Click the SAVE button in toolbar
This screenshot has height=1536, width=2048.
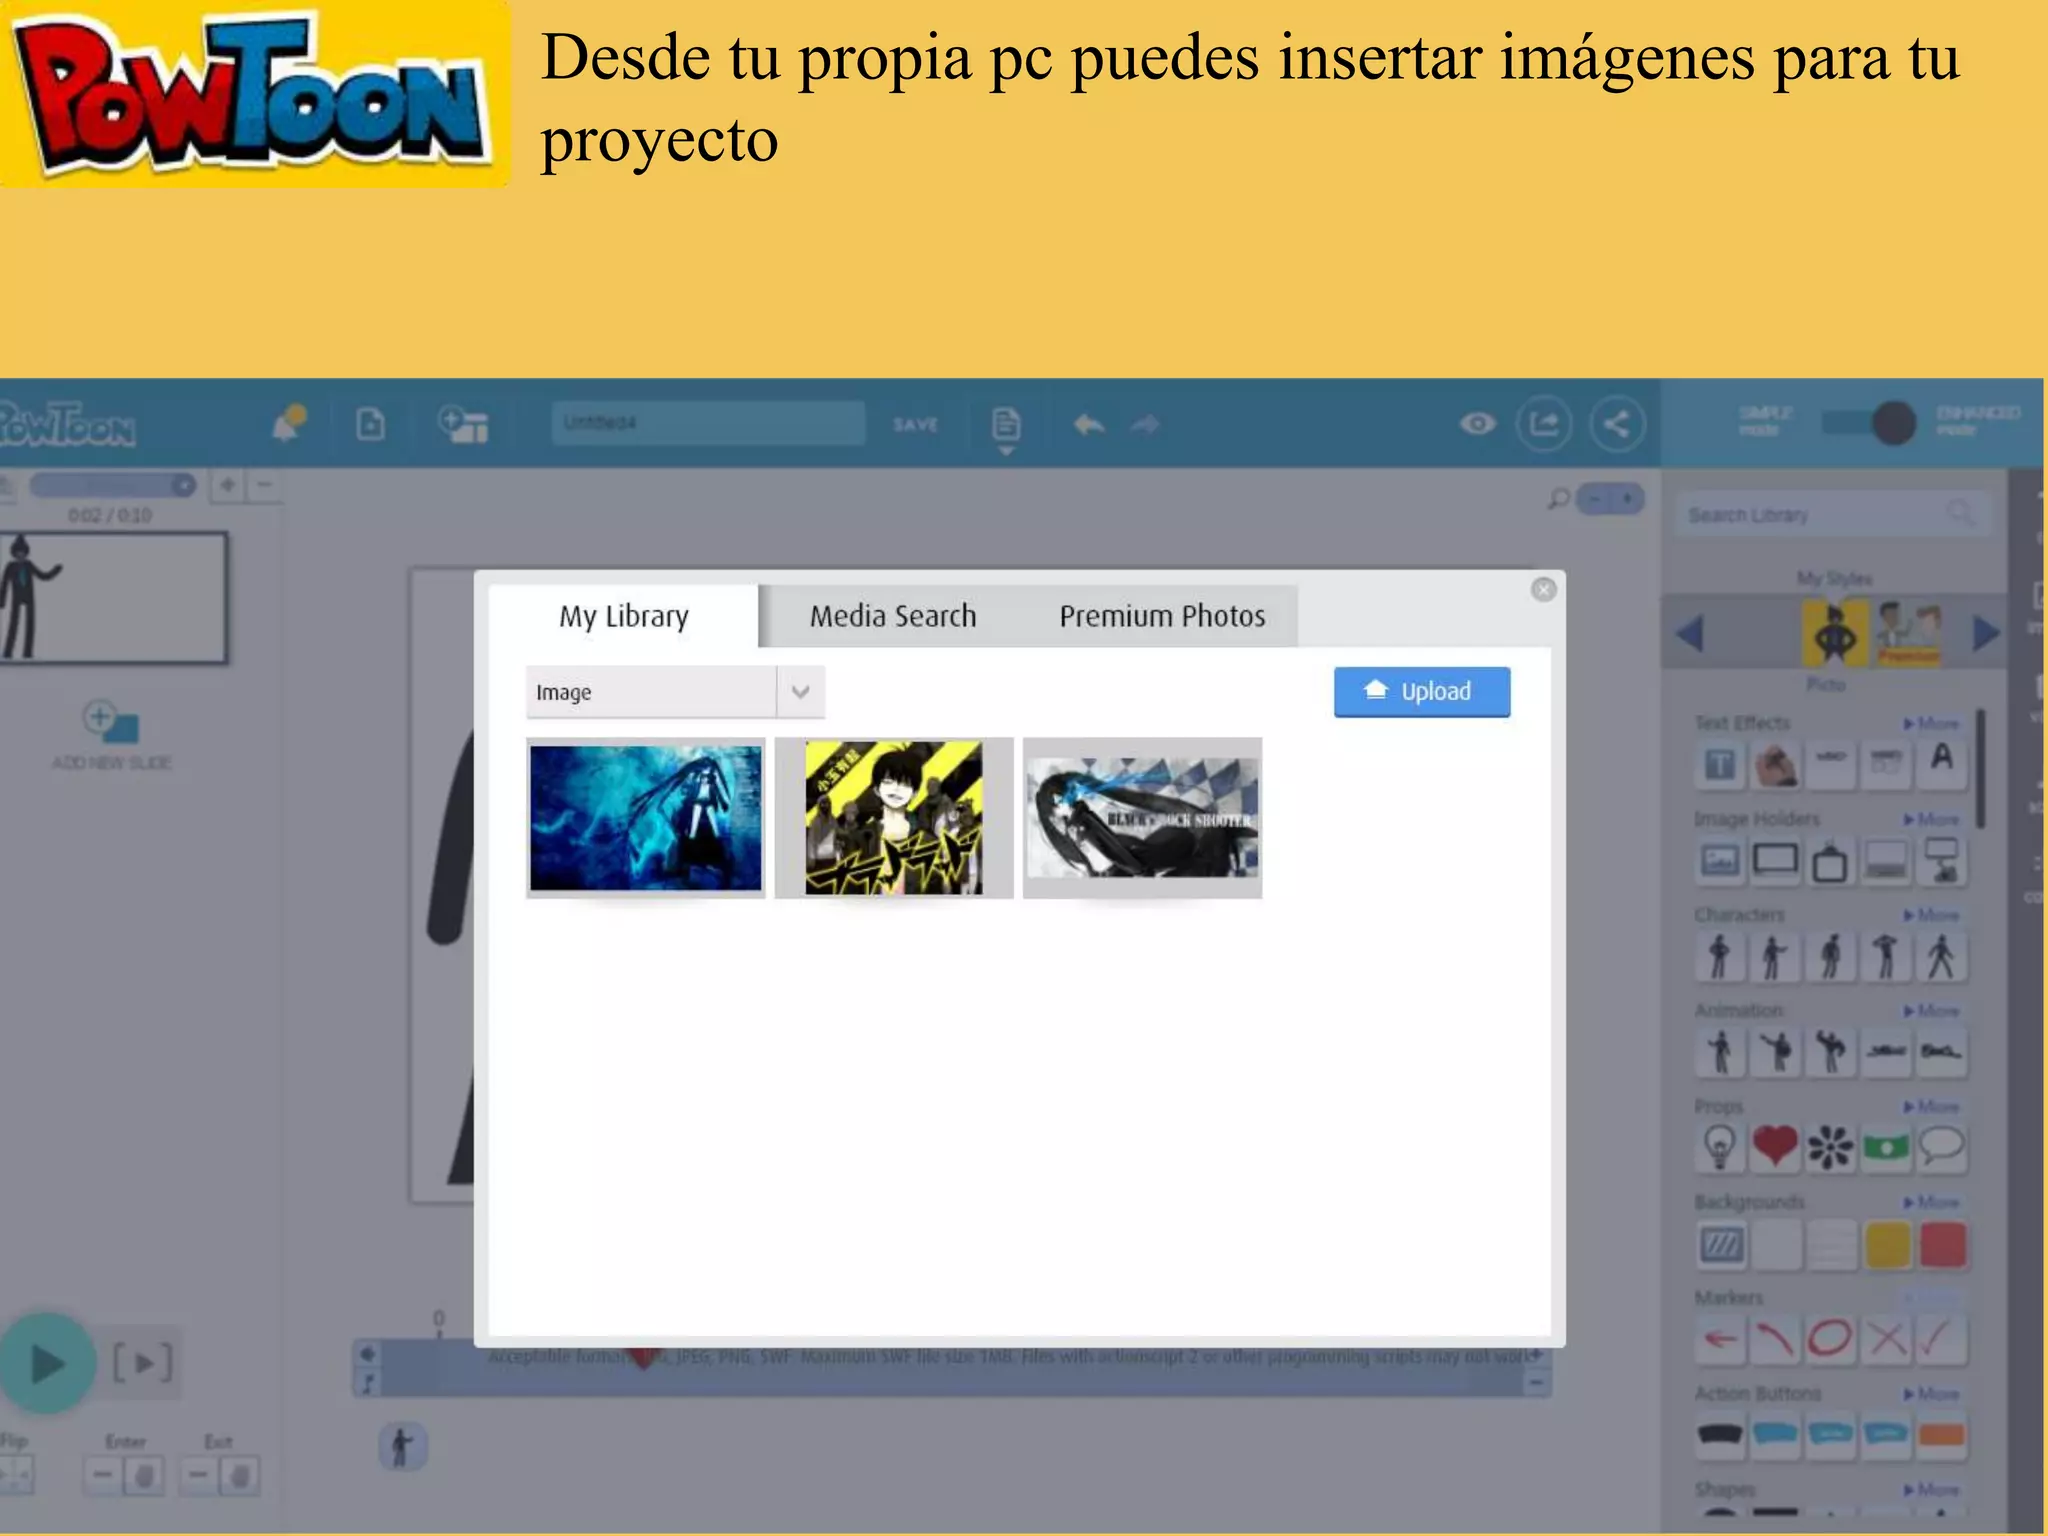915,424
